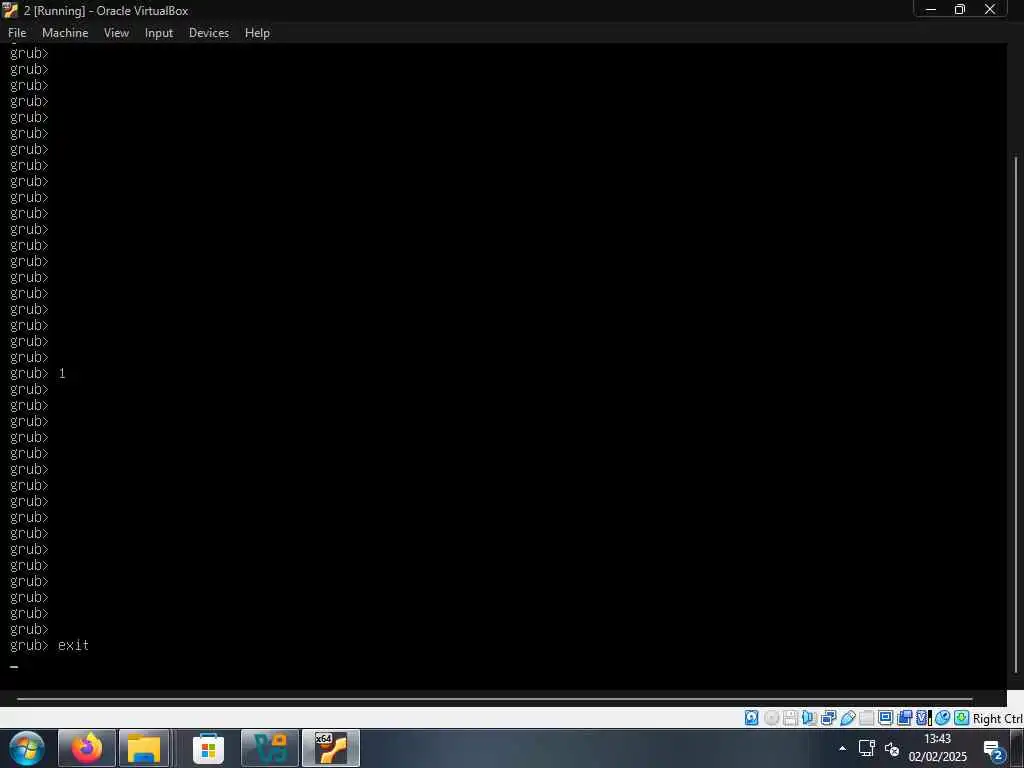Open the File menu
This screenshot has height=768, width=1024.
(x=17, y=33)
